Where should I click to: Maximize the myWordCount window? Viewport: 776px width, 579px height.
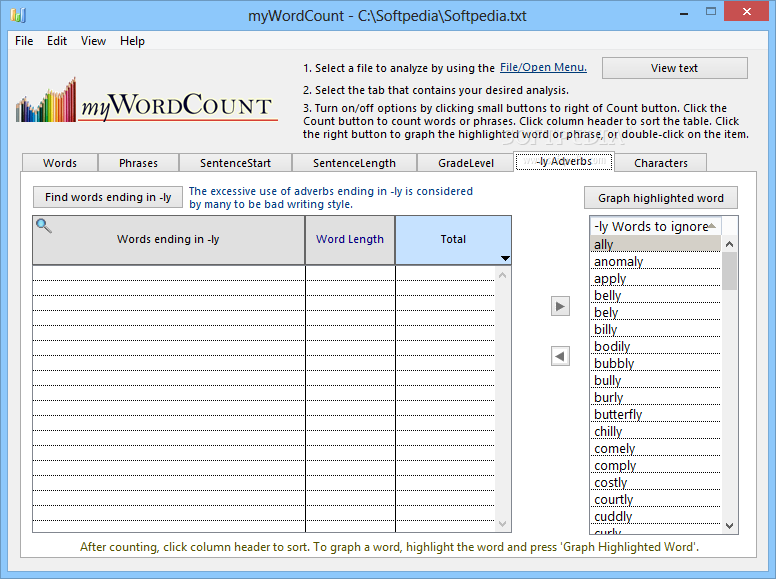click(711, 11)
